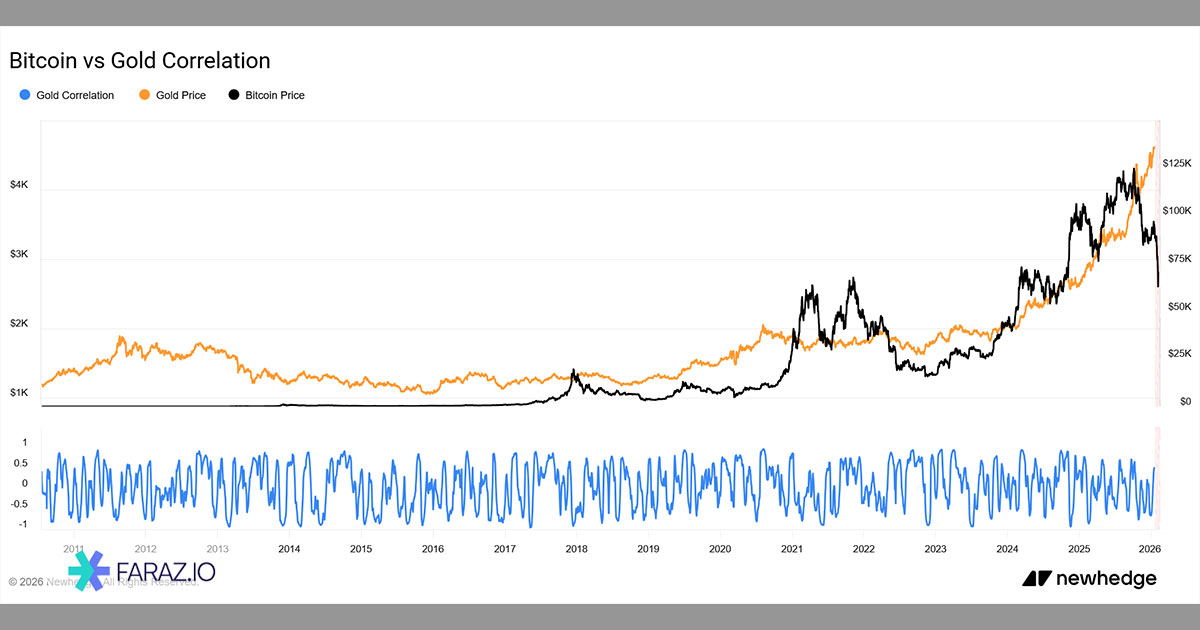Click the $4K gold price axis label
1200x630 pixels.
(x=20, y=185)
